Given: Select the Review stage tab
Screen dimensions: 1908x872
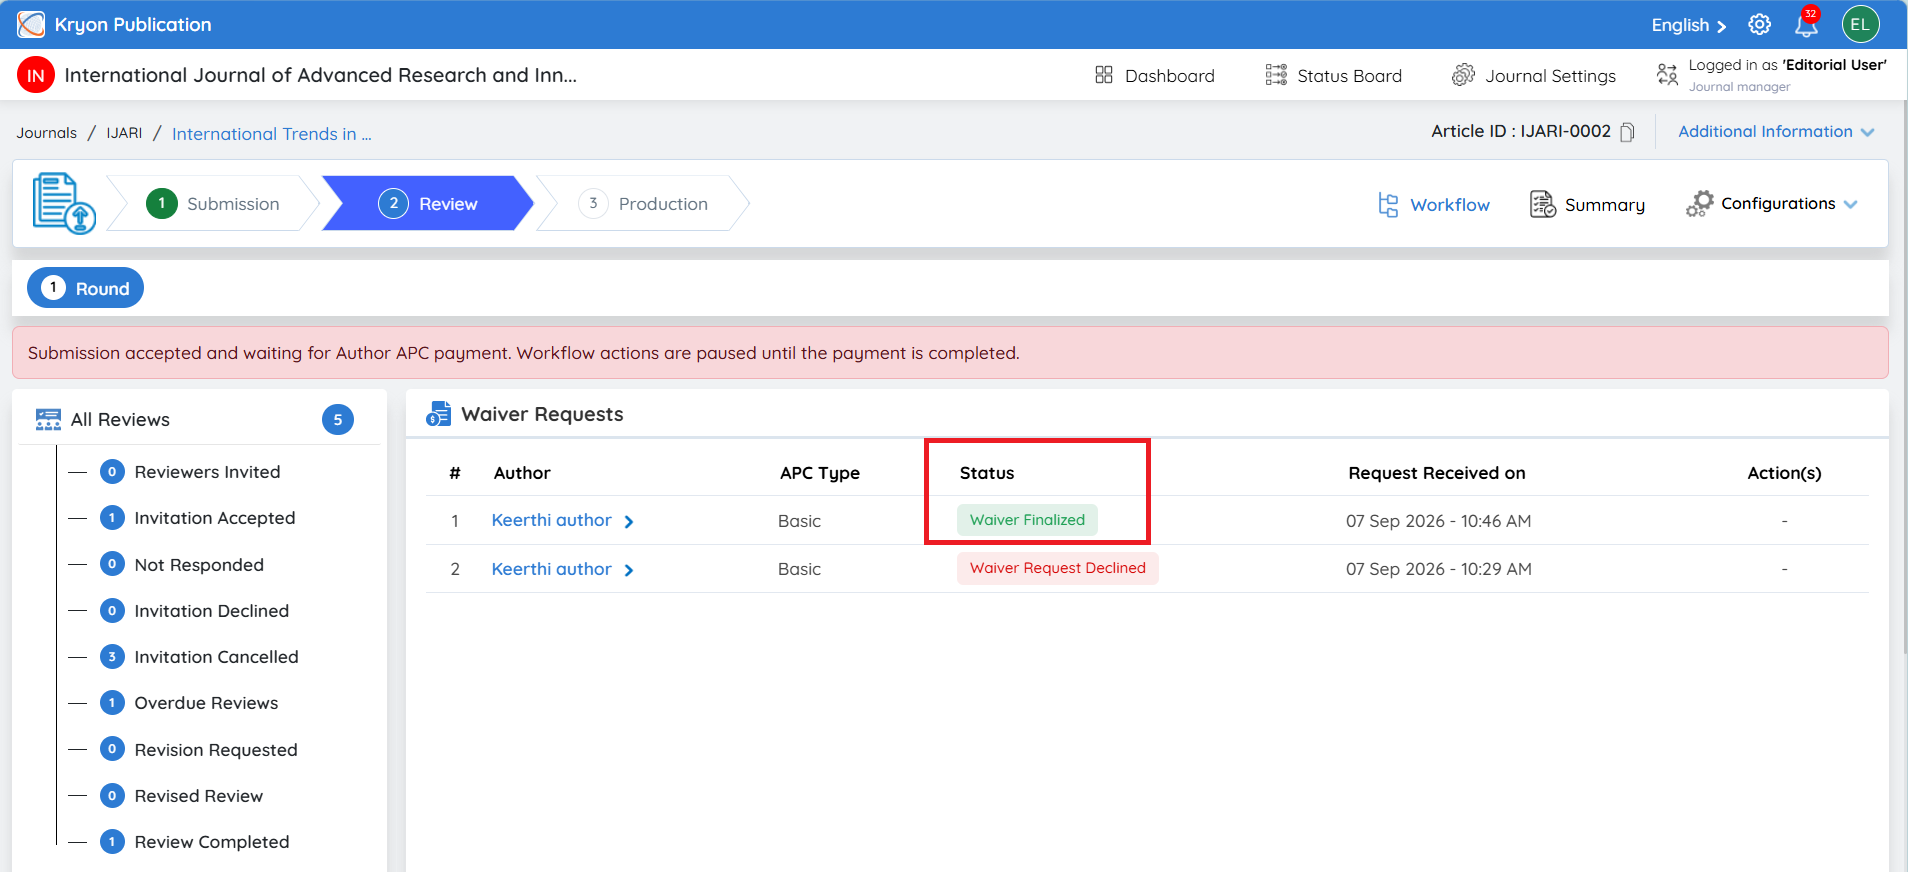Looking at the screenshot, I should 428,204.
